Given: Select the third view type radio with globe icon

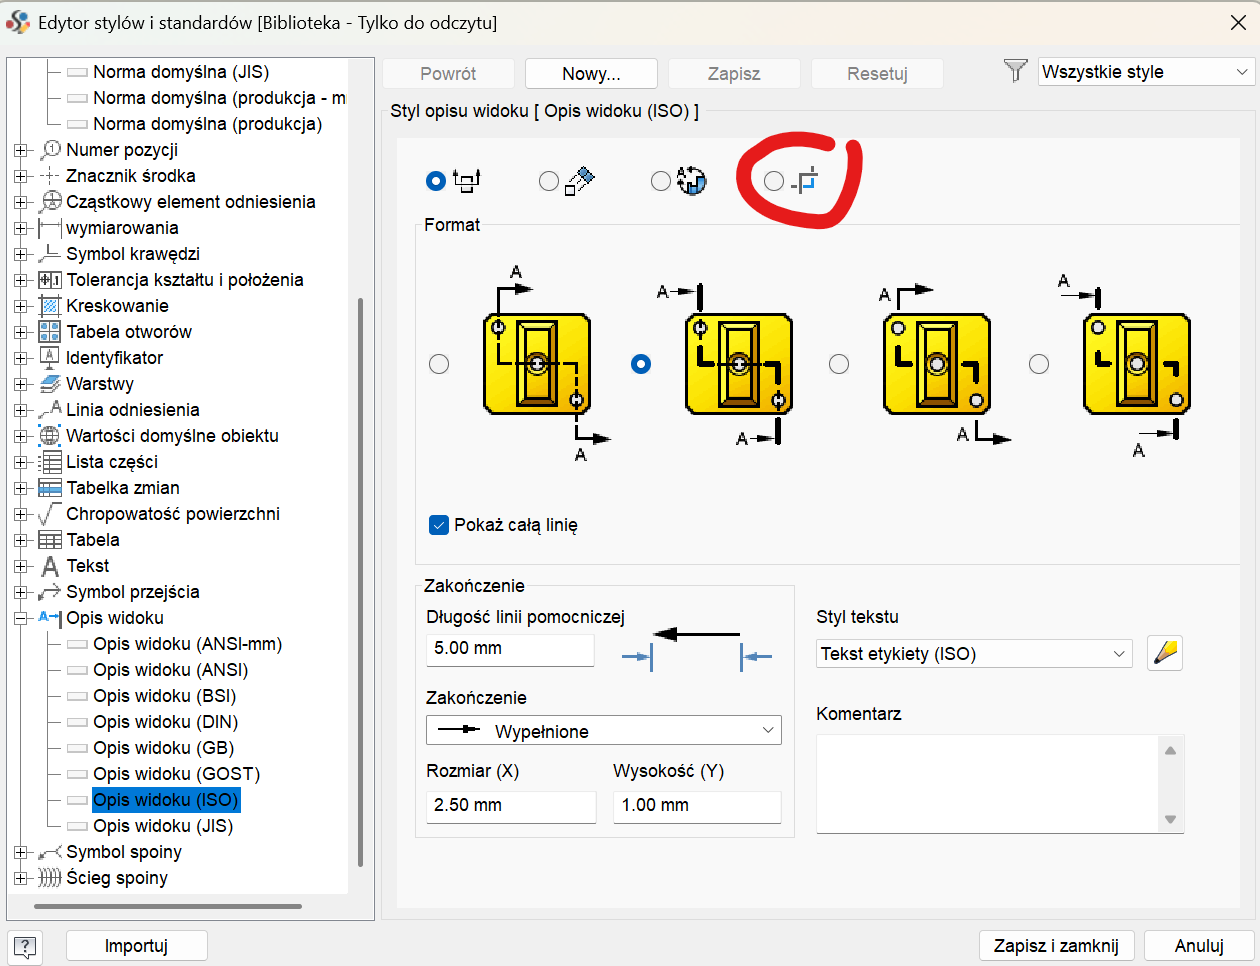Looking at the screenshot, I should click(x=660, y=181).
